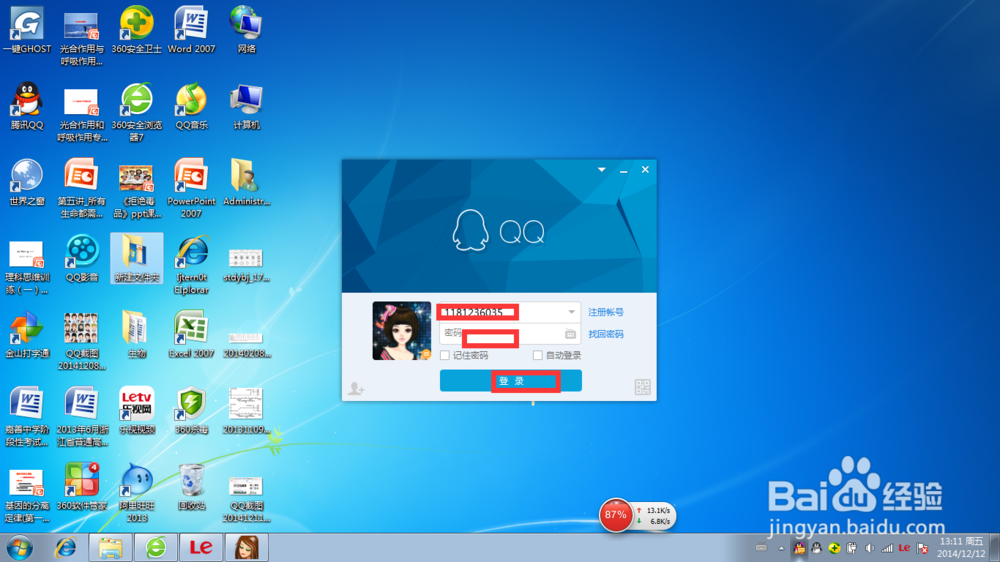Viewport: 1000px width, 562px height.
Task: Select the Excel 2007 desktop shortcut
Action: click(191, 334)
